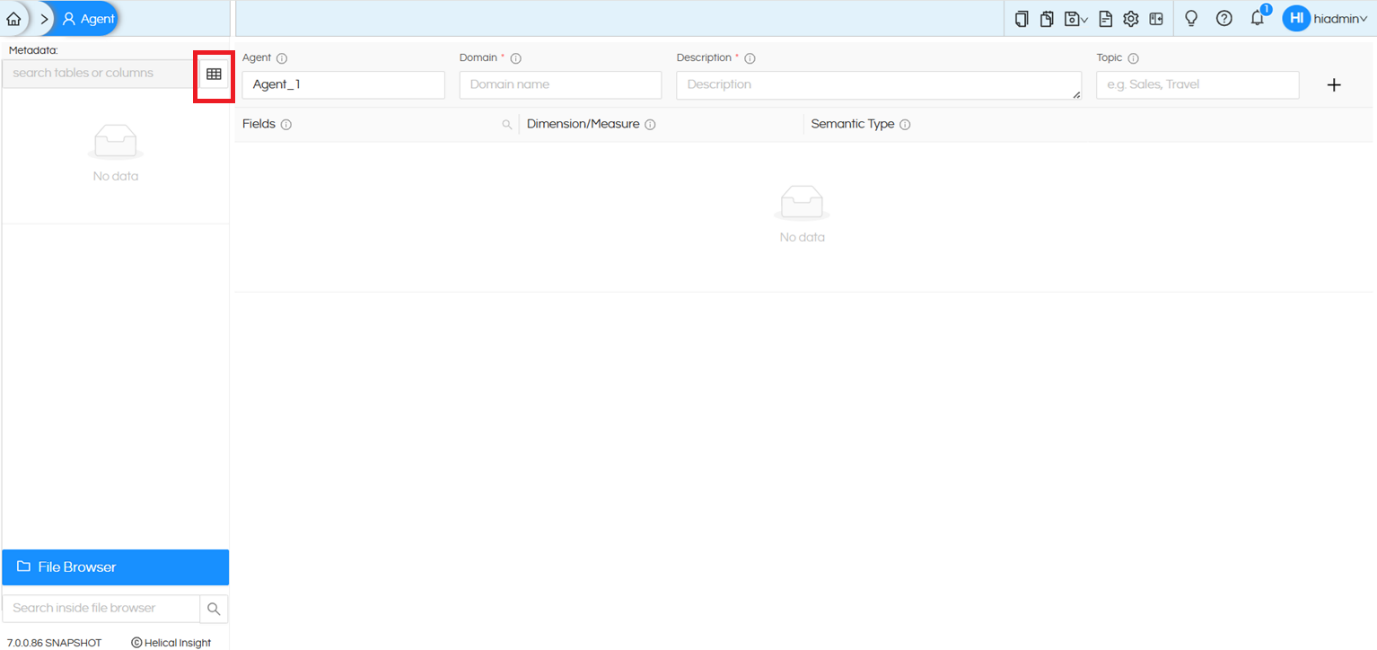Screen dimensions: 1377x650
Task: Show info for Dimension/Measure column
Action: point(650,125)
